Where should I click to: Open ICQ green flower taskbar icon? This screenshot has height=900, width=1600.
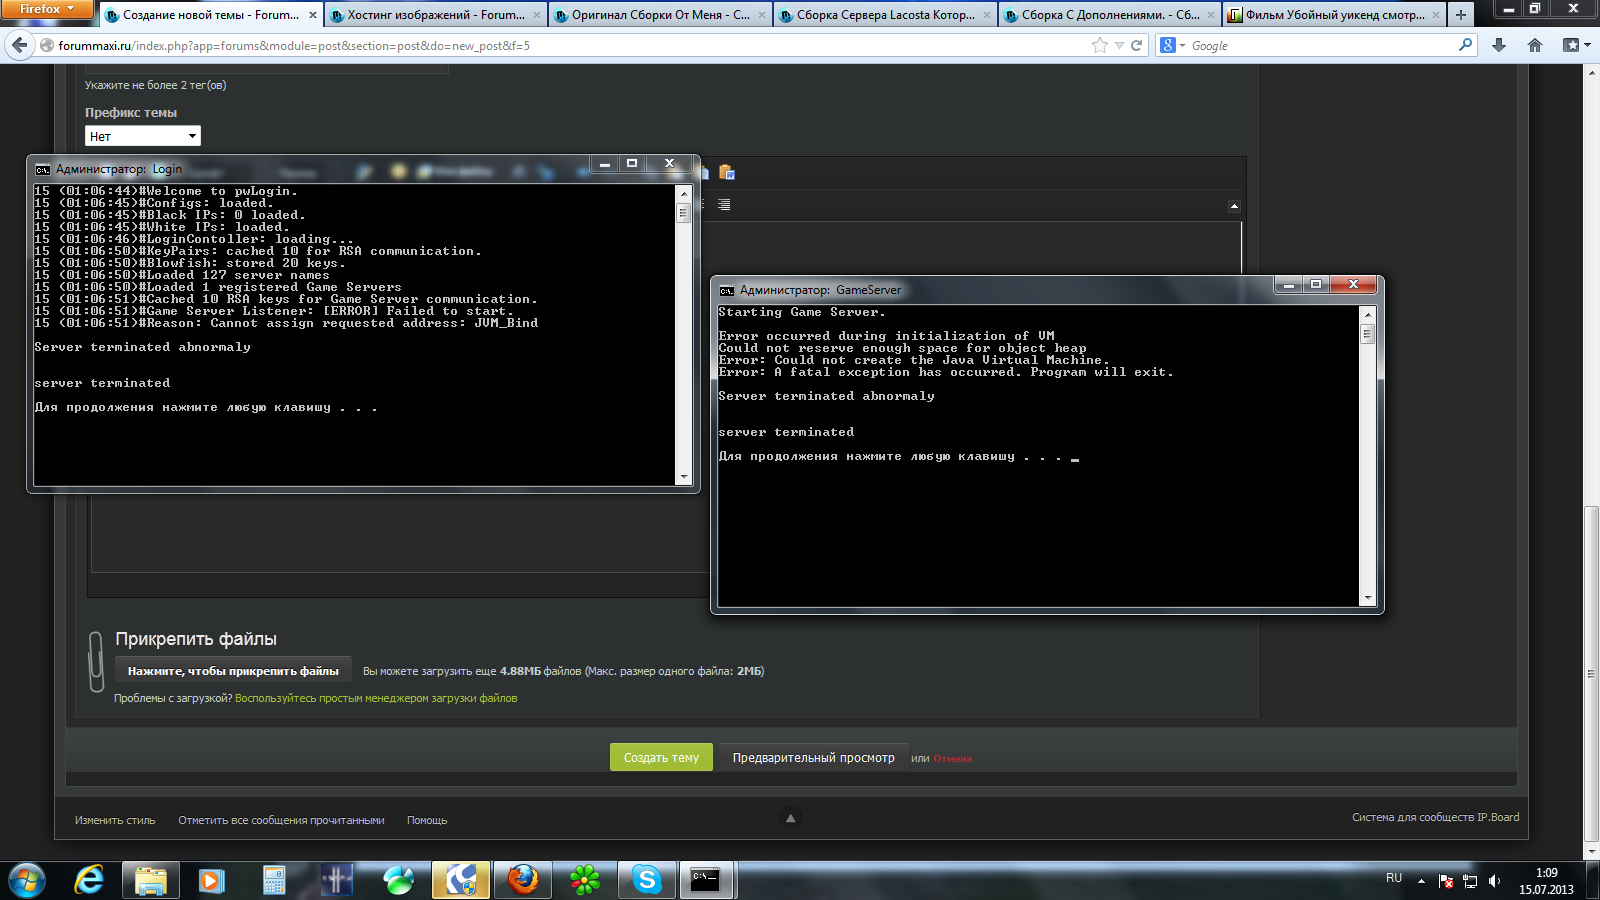pos(585,880)
